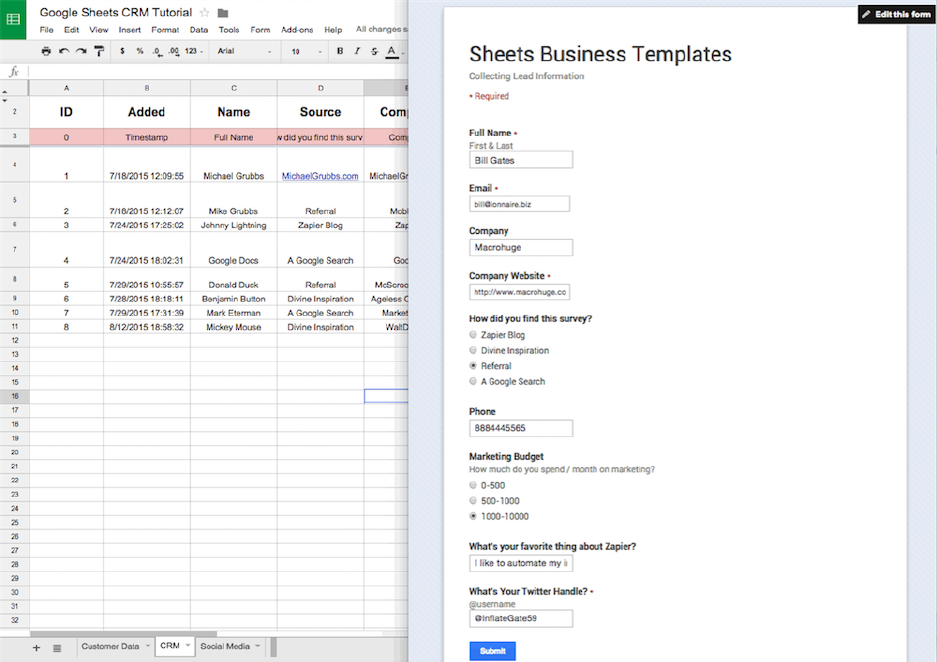Click the Full Name field containing Bill Gates

pos(521,160)
